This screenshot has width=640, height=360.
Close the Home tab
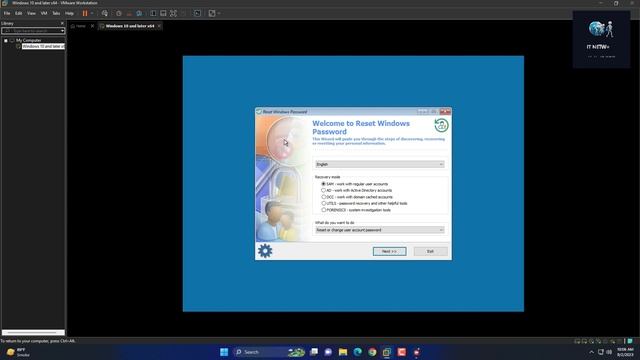pos(92,26)
